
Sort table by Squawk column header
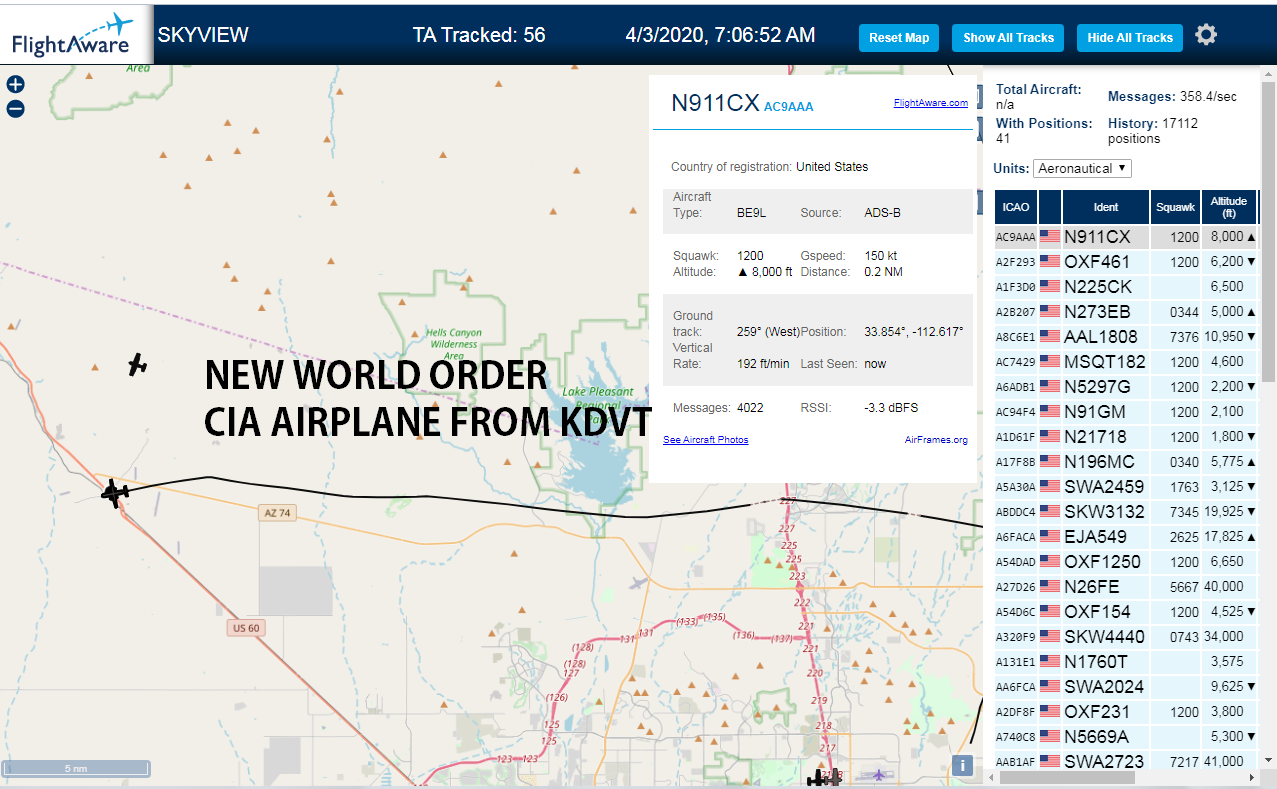coord(1175,207)
